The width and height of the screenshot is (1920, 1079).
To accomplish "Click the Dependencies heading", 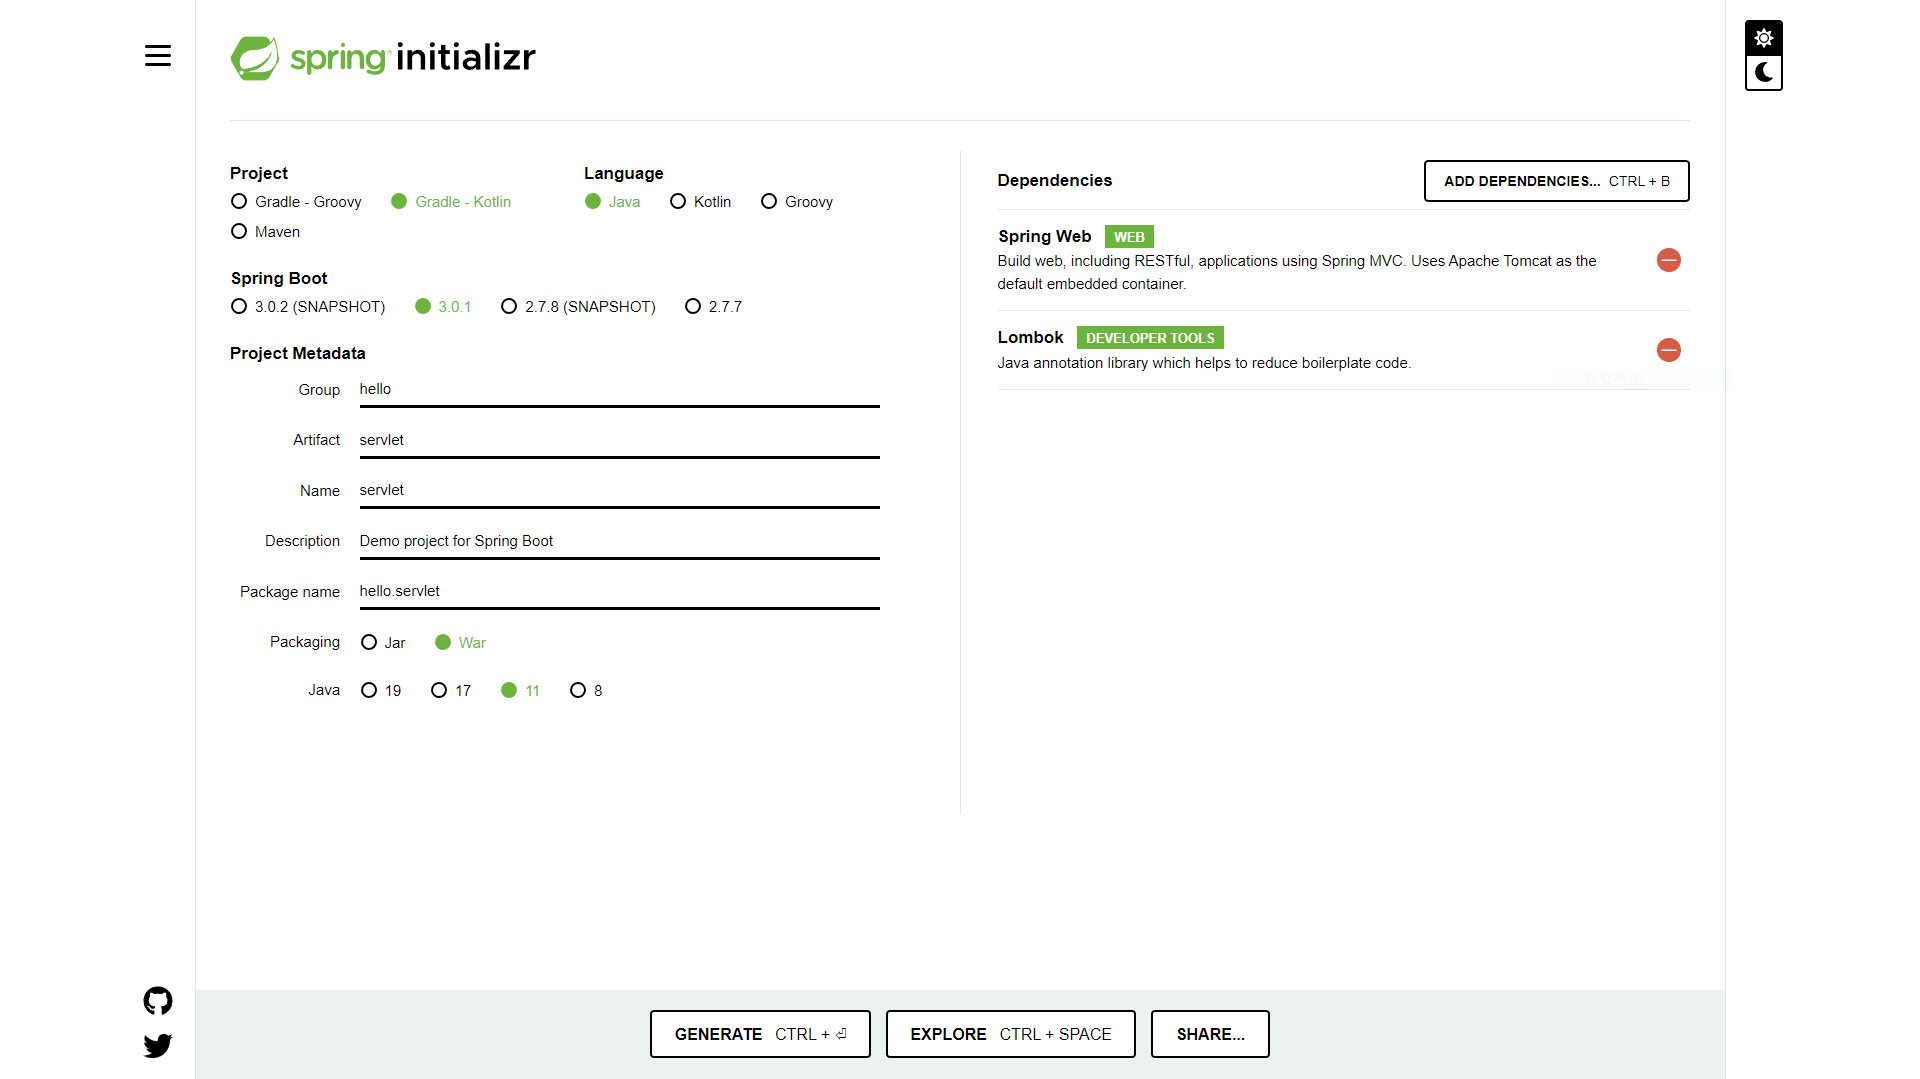I will tap(1054, 181).
